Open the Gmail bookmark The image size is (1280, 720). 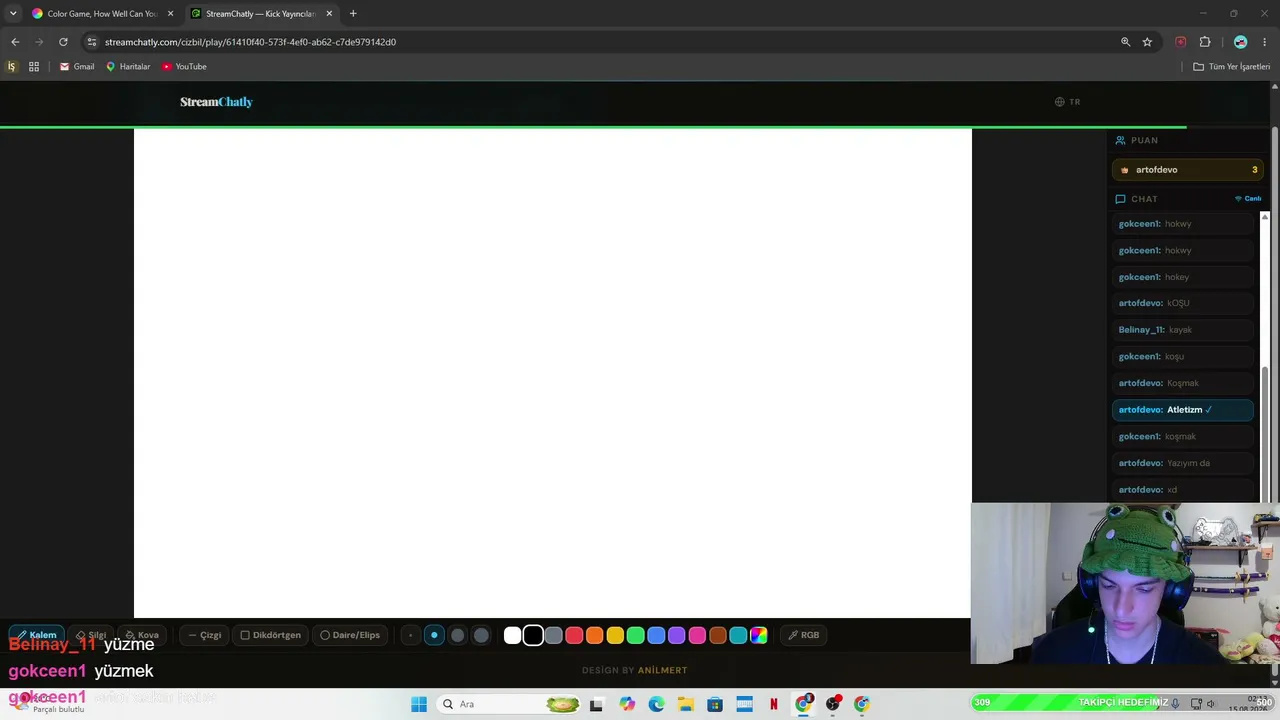click(x=77, y=67)
